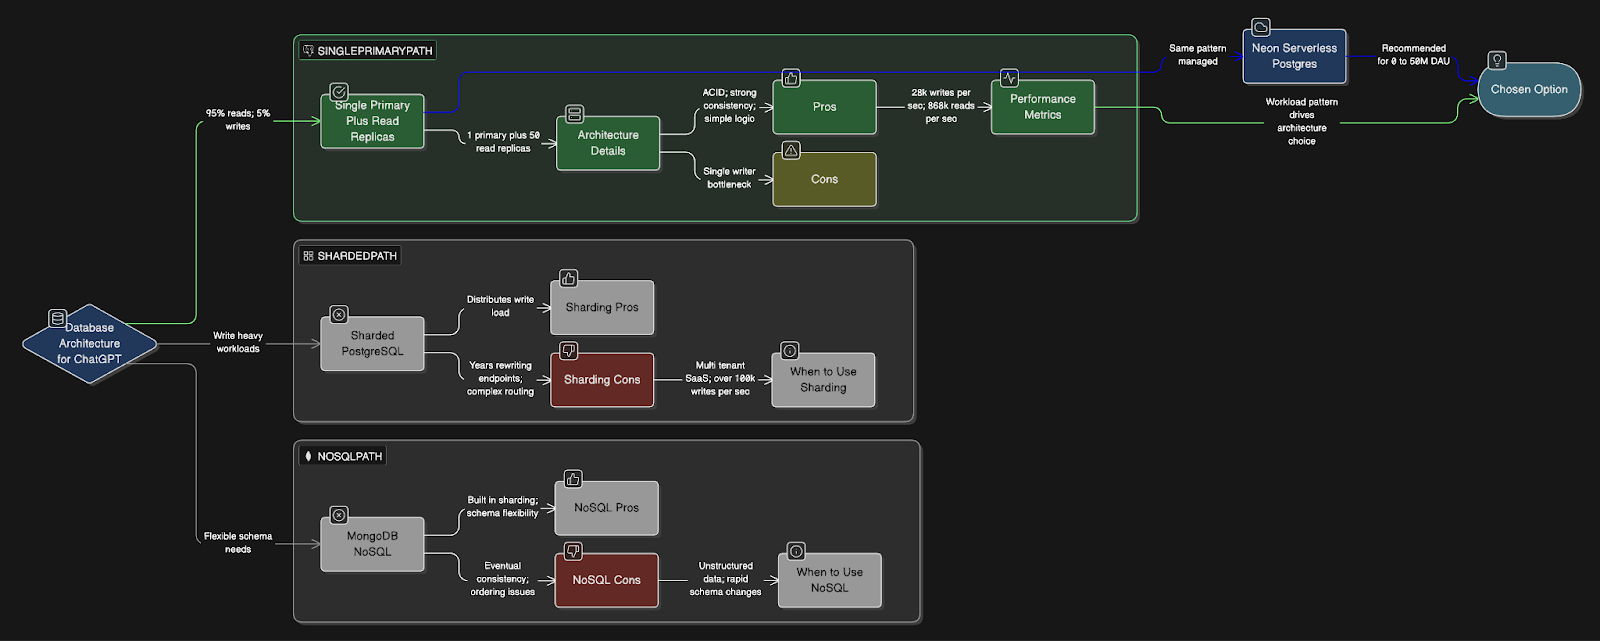The image size is (1600, 641).
Task: Click the info icon on When to Use Sharding
Action: pos(790,351)
